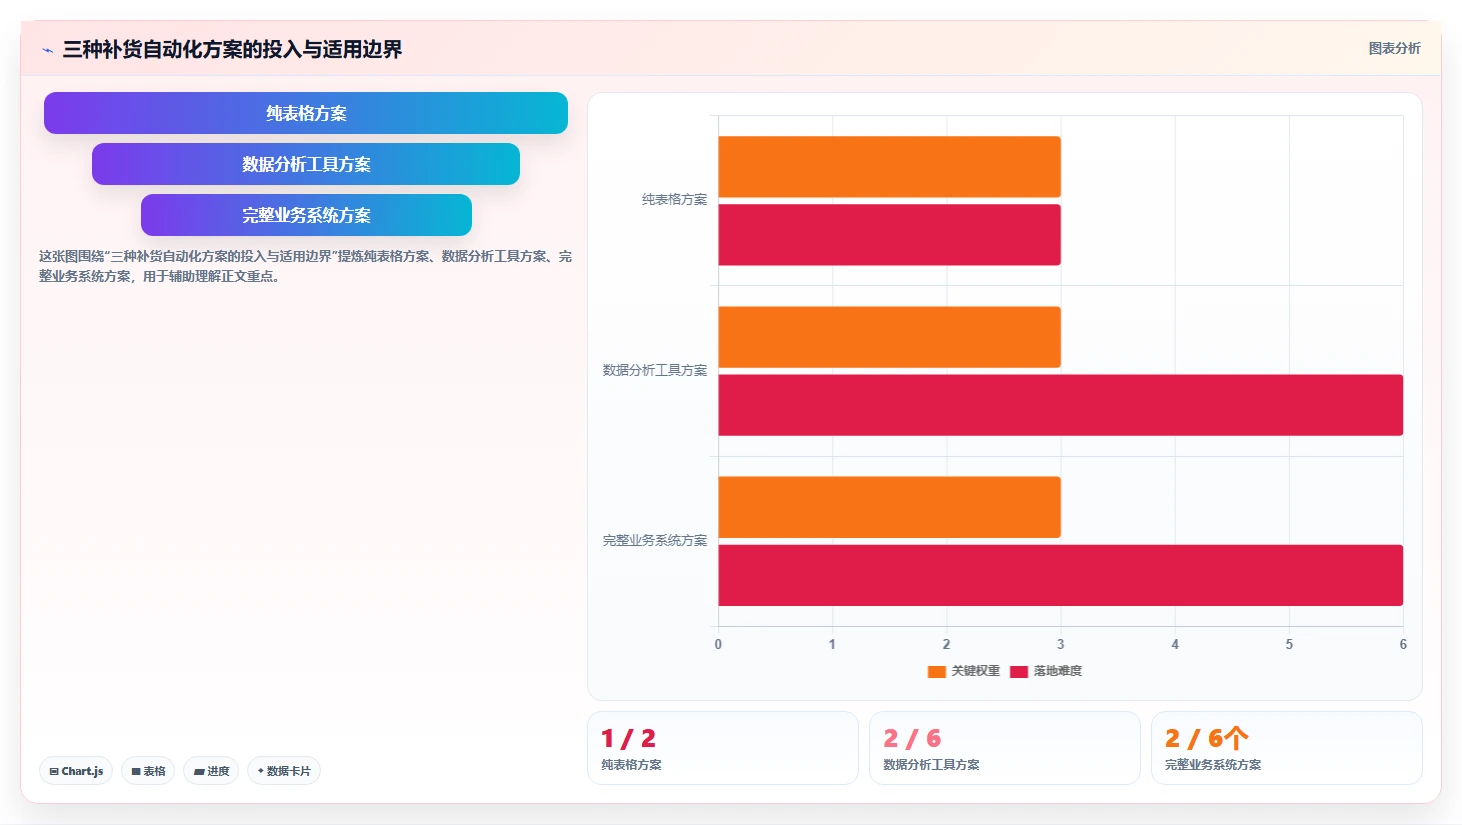Click the red 落地难度 bar for 纯表格方案
The height and width of the screenshot is (825, 1462).
[x=889, y=235]
